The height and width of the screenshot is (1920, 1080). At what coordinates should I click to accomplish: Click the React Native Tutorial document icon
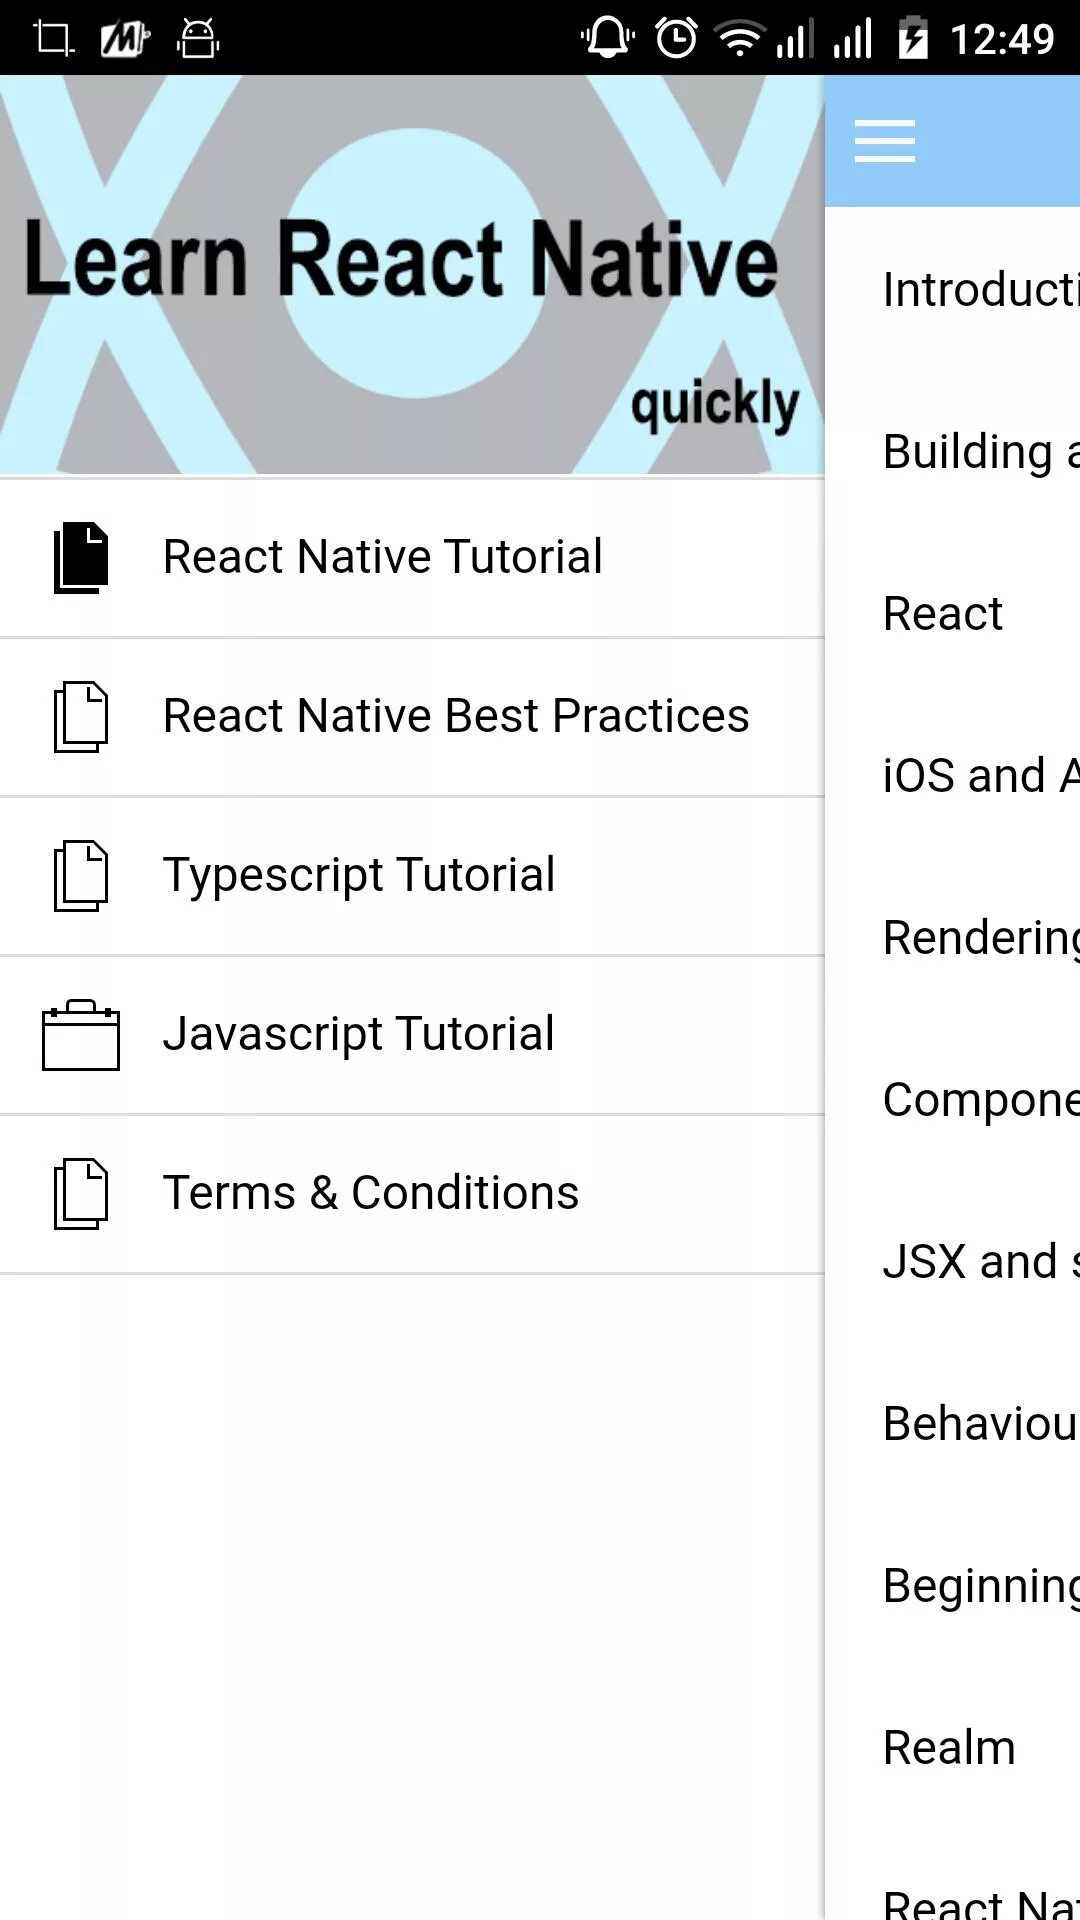pos(81,557)
